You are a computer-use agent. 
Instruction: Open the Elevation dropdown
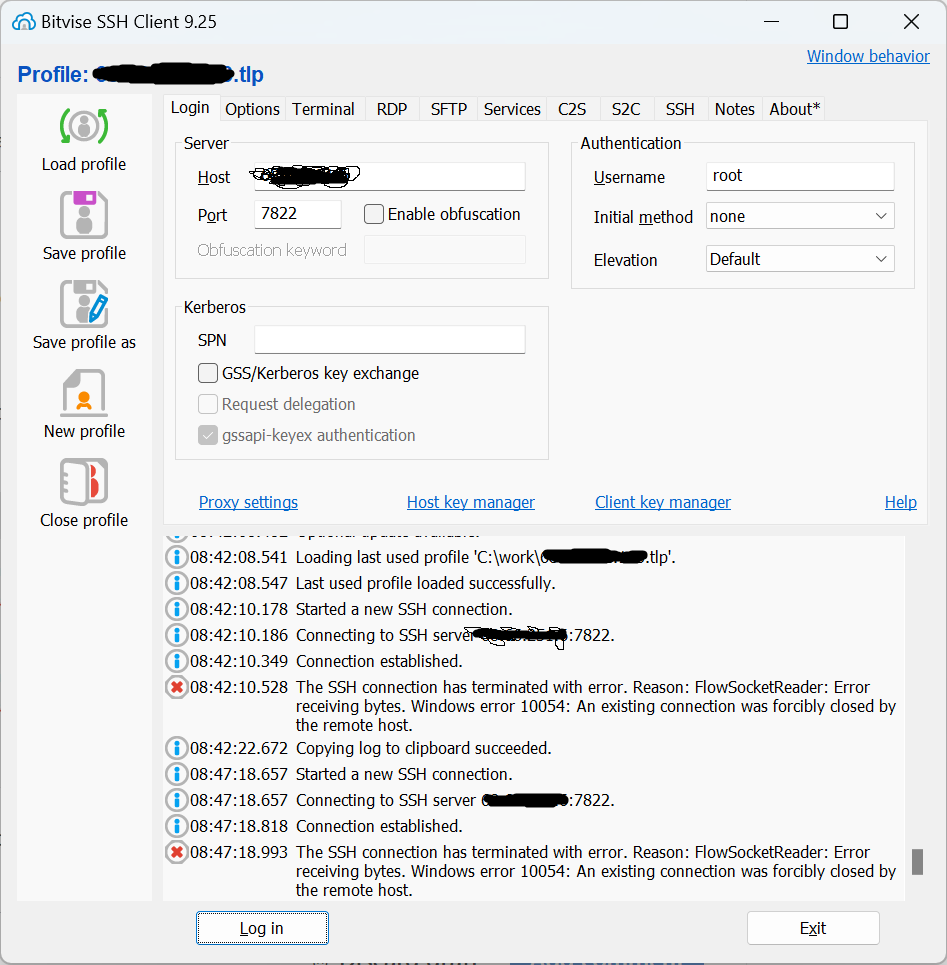tap(799, 259)
